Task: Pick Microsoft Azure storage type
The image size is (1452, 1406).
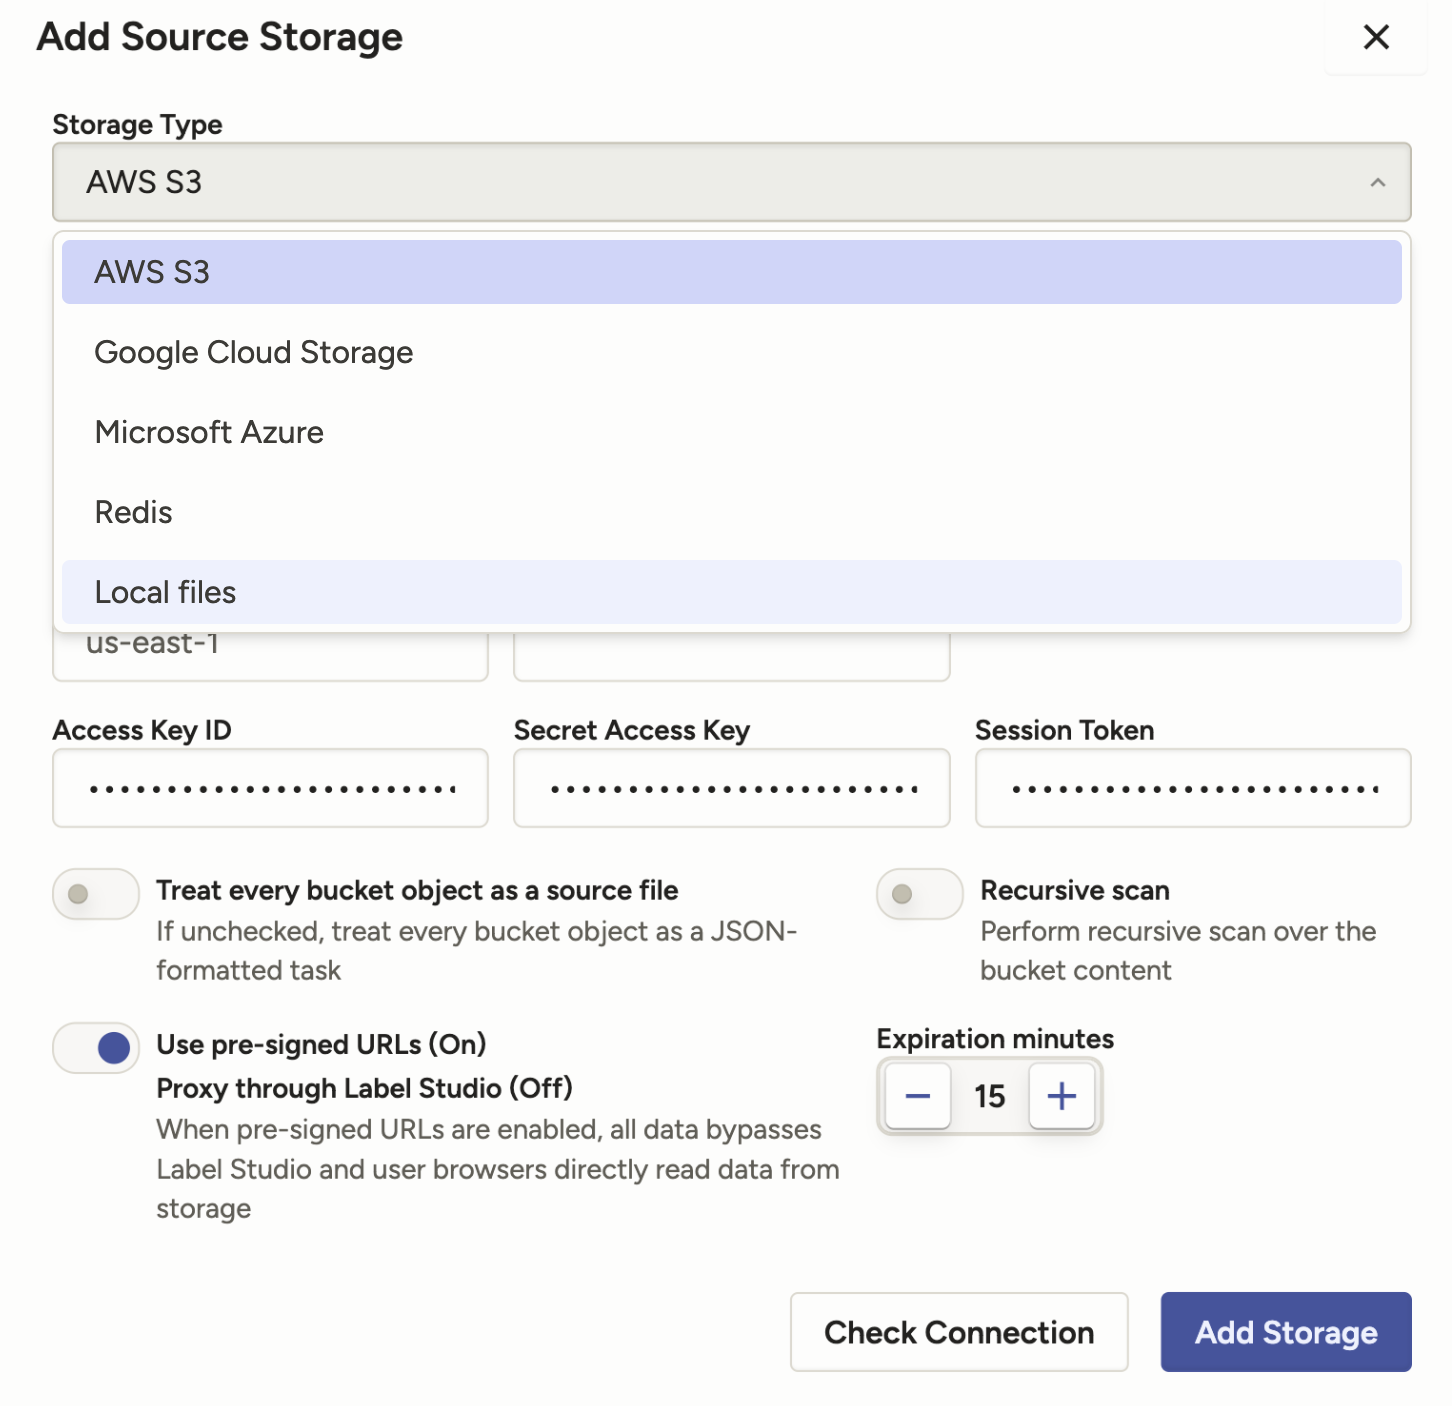Action: coord(731,432)
